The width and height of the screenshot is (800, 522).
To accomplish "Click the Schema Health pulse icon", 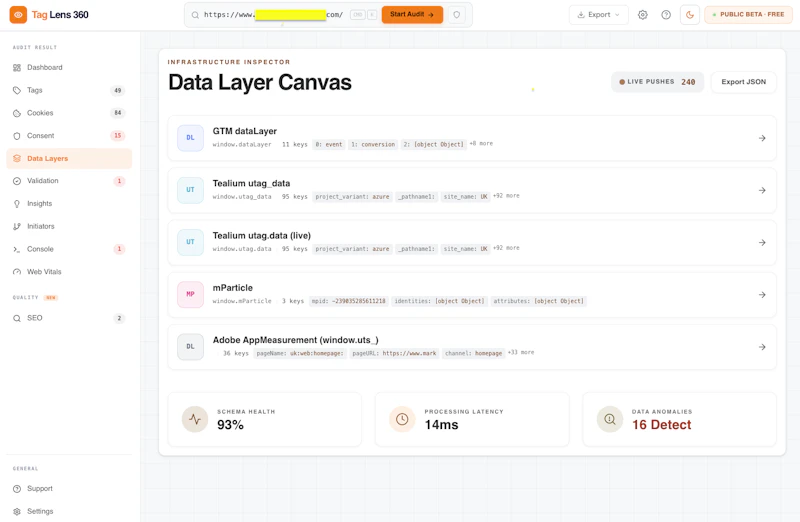I will point(195,419).
